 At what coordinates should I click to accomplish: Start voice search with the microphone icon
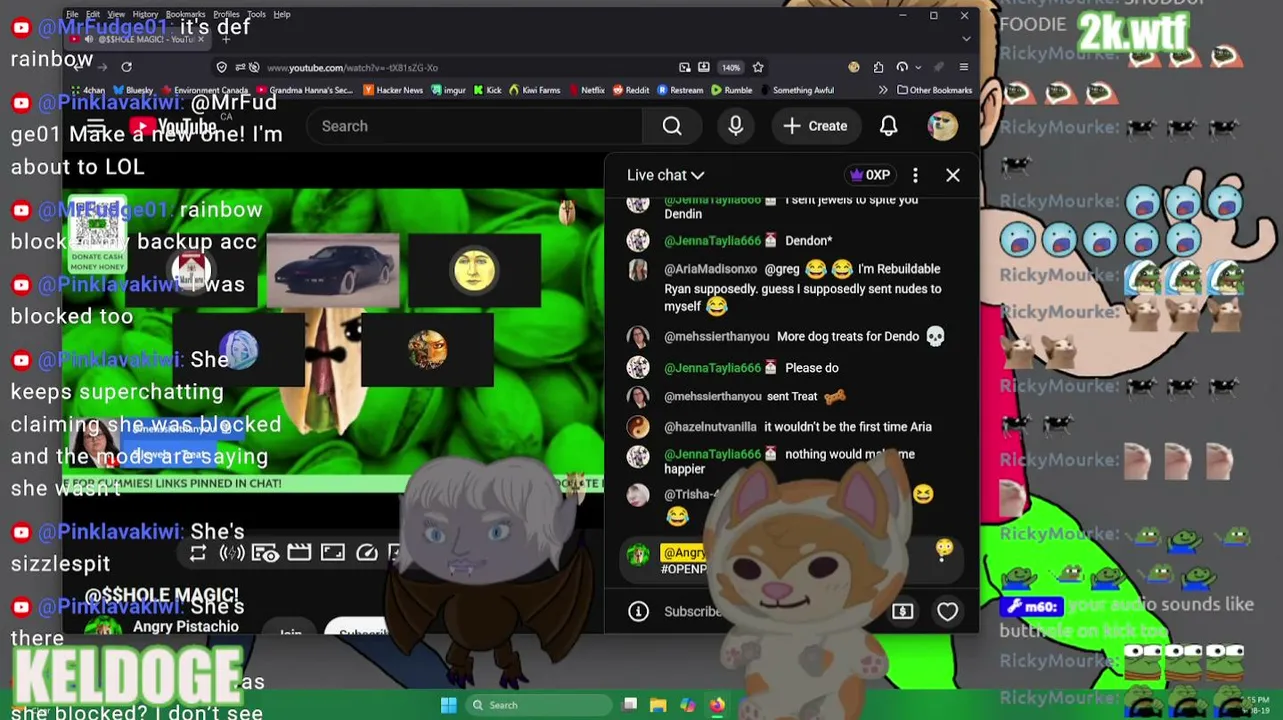click(x=736, y=126)
